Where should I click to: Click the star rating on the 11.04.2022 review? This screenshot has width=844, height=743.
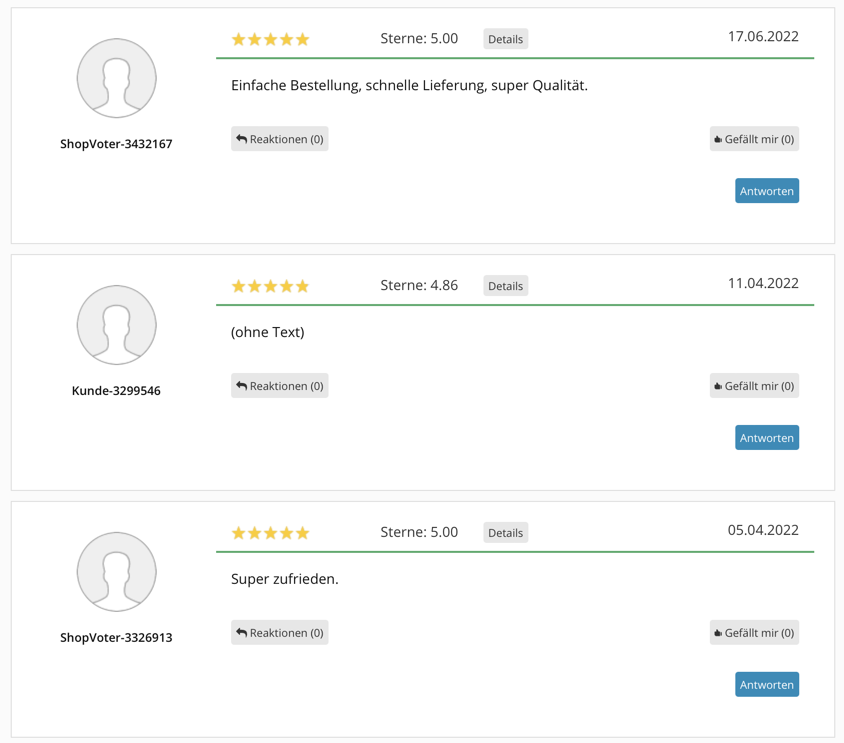click(270, 287)
